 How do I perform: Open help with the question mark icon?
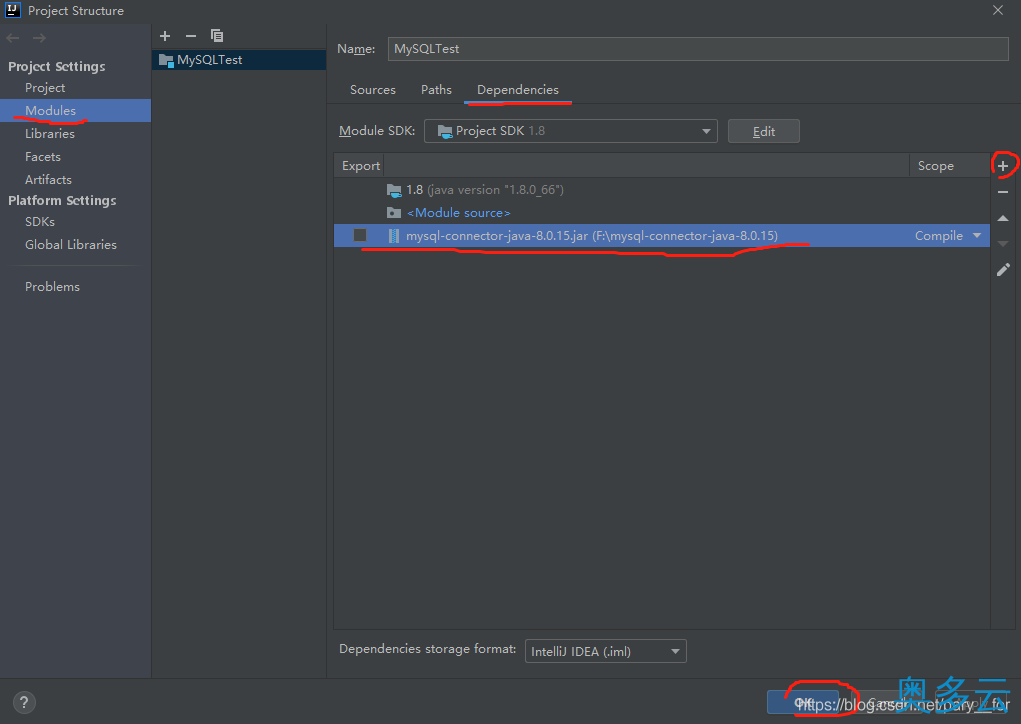[24, 702]
